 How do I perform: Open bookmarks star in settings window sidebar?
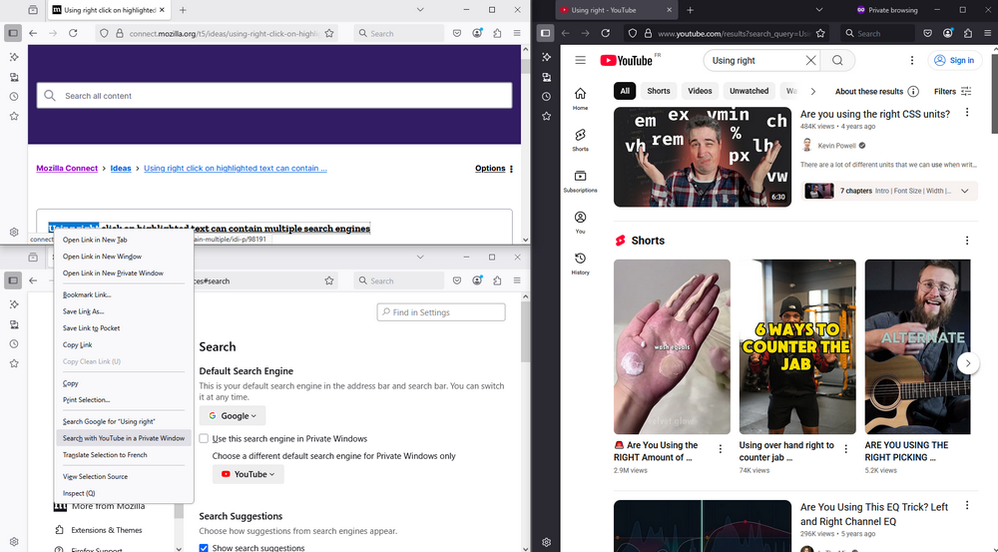[14, 364]
